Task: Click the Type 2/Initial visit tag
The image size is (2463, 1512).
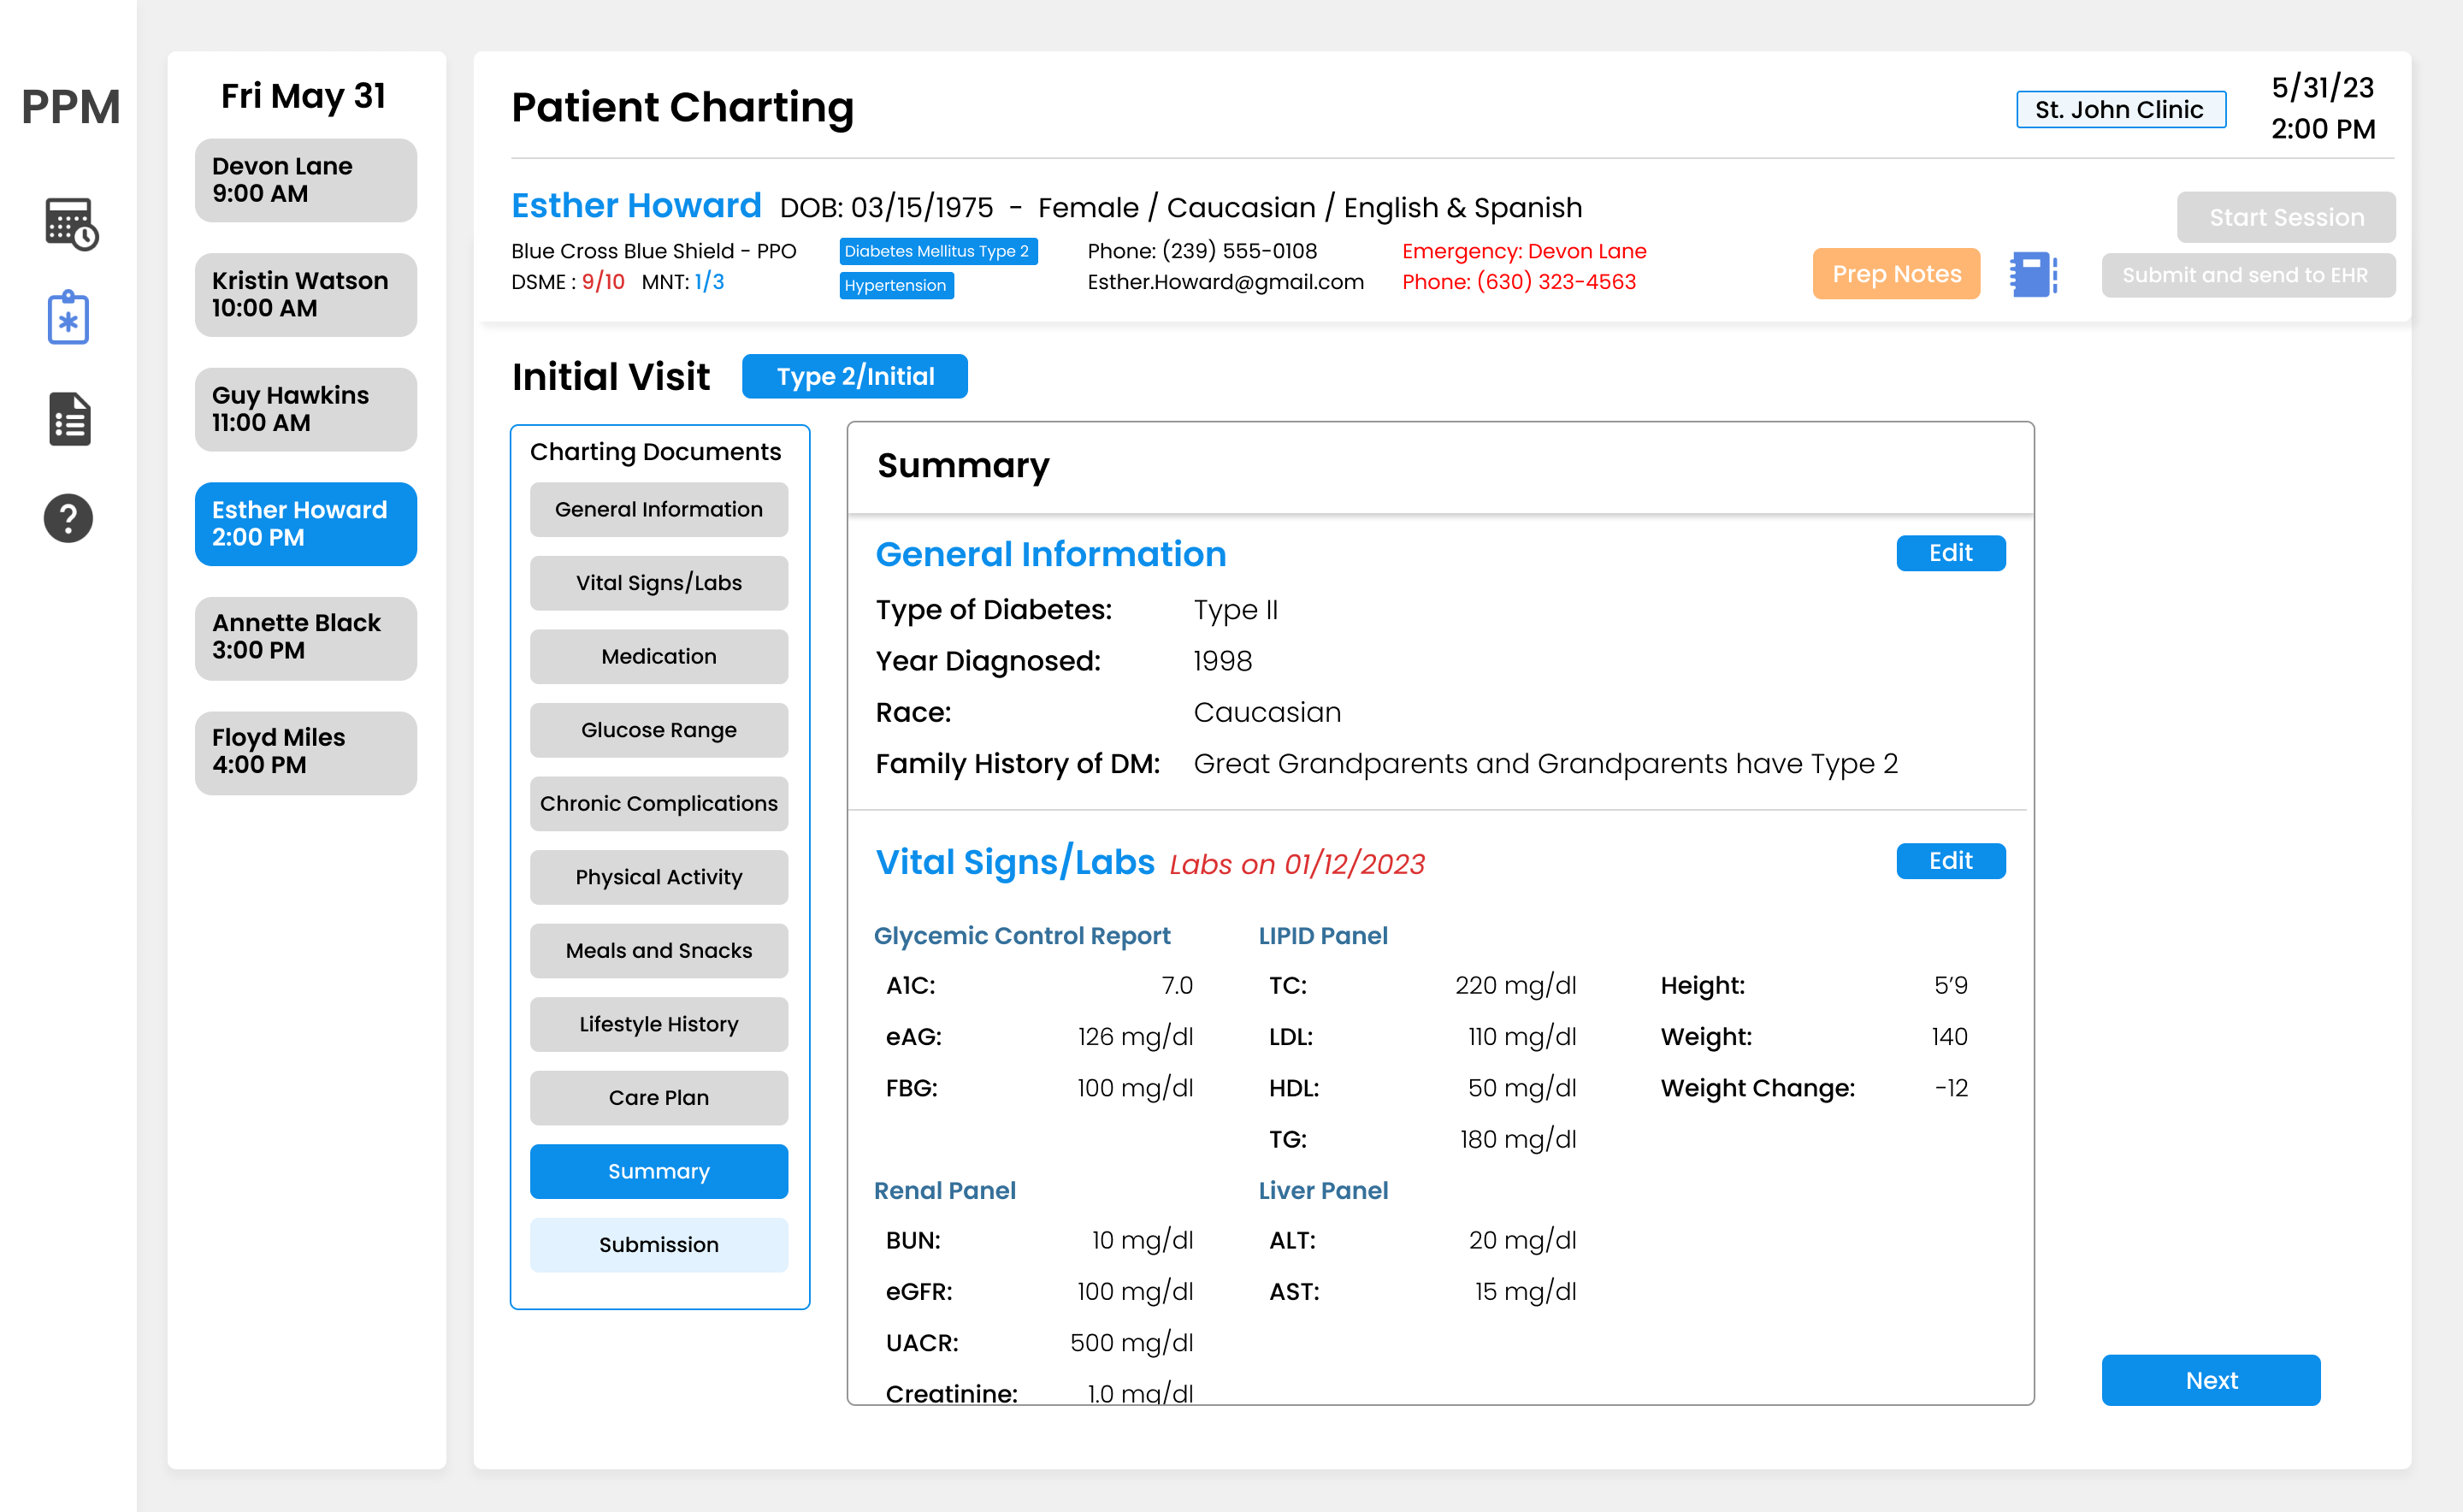Action: (x=855, y=376)
